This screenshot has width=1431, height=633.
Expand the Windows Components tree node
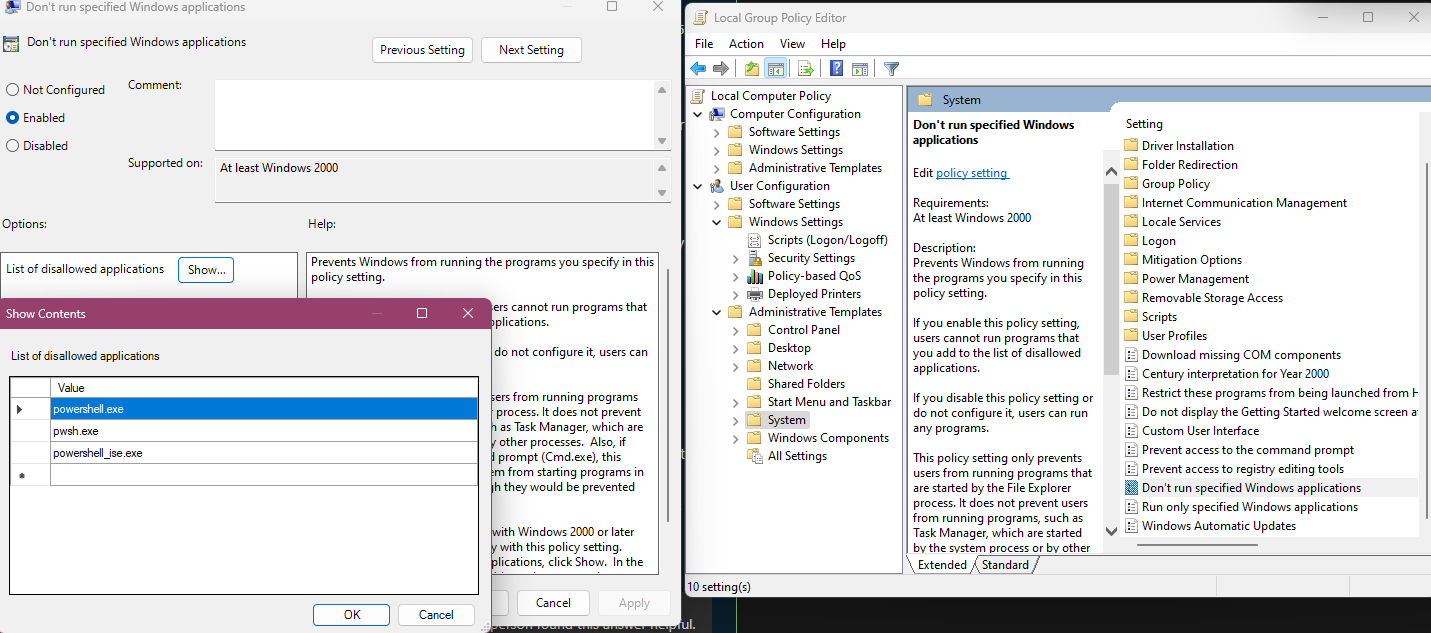pos(736,438)
